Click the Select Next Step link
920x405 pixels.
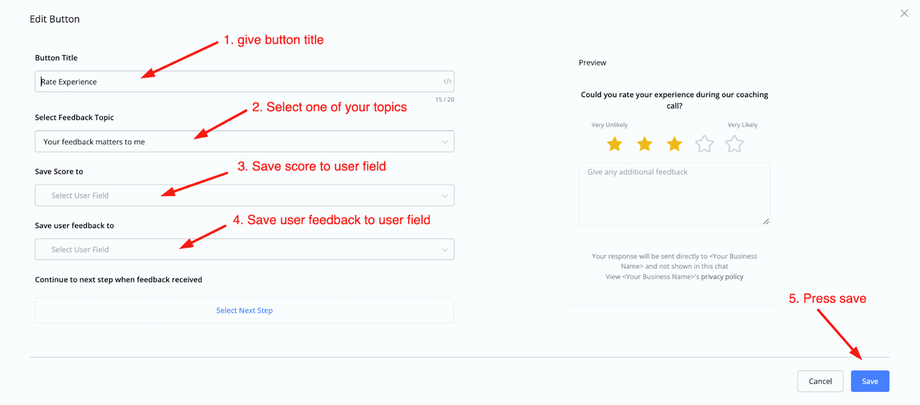[244, 310]
